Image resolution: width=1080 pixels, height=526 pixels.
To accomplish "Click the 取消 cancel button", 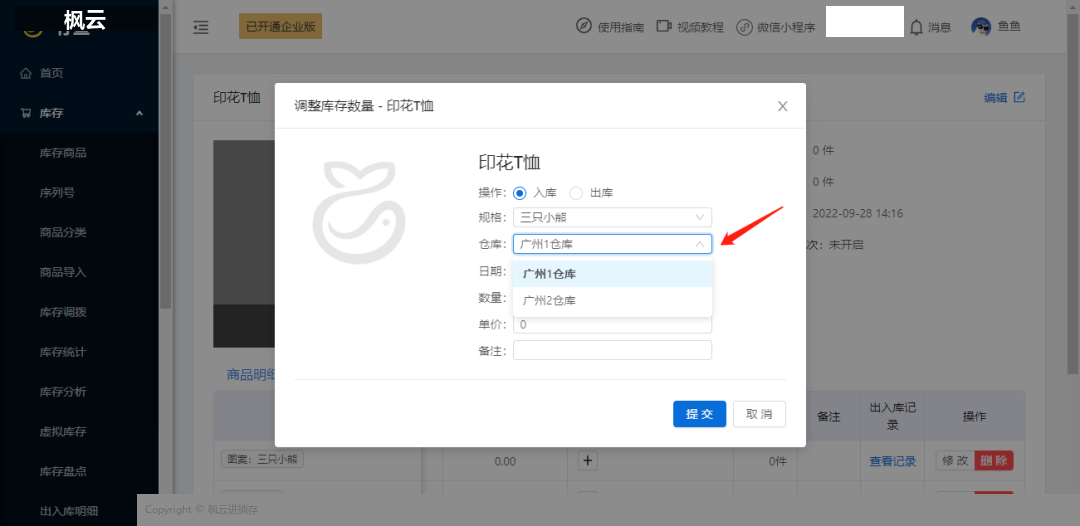I will click(759, 414).
